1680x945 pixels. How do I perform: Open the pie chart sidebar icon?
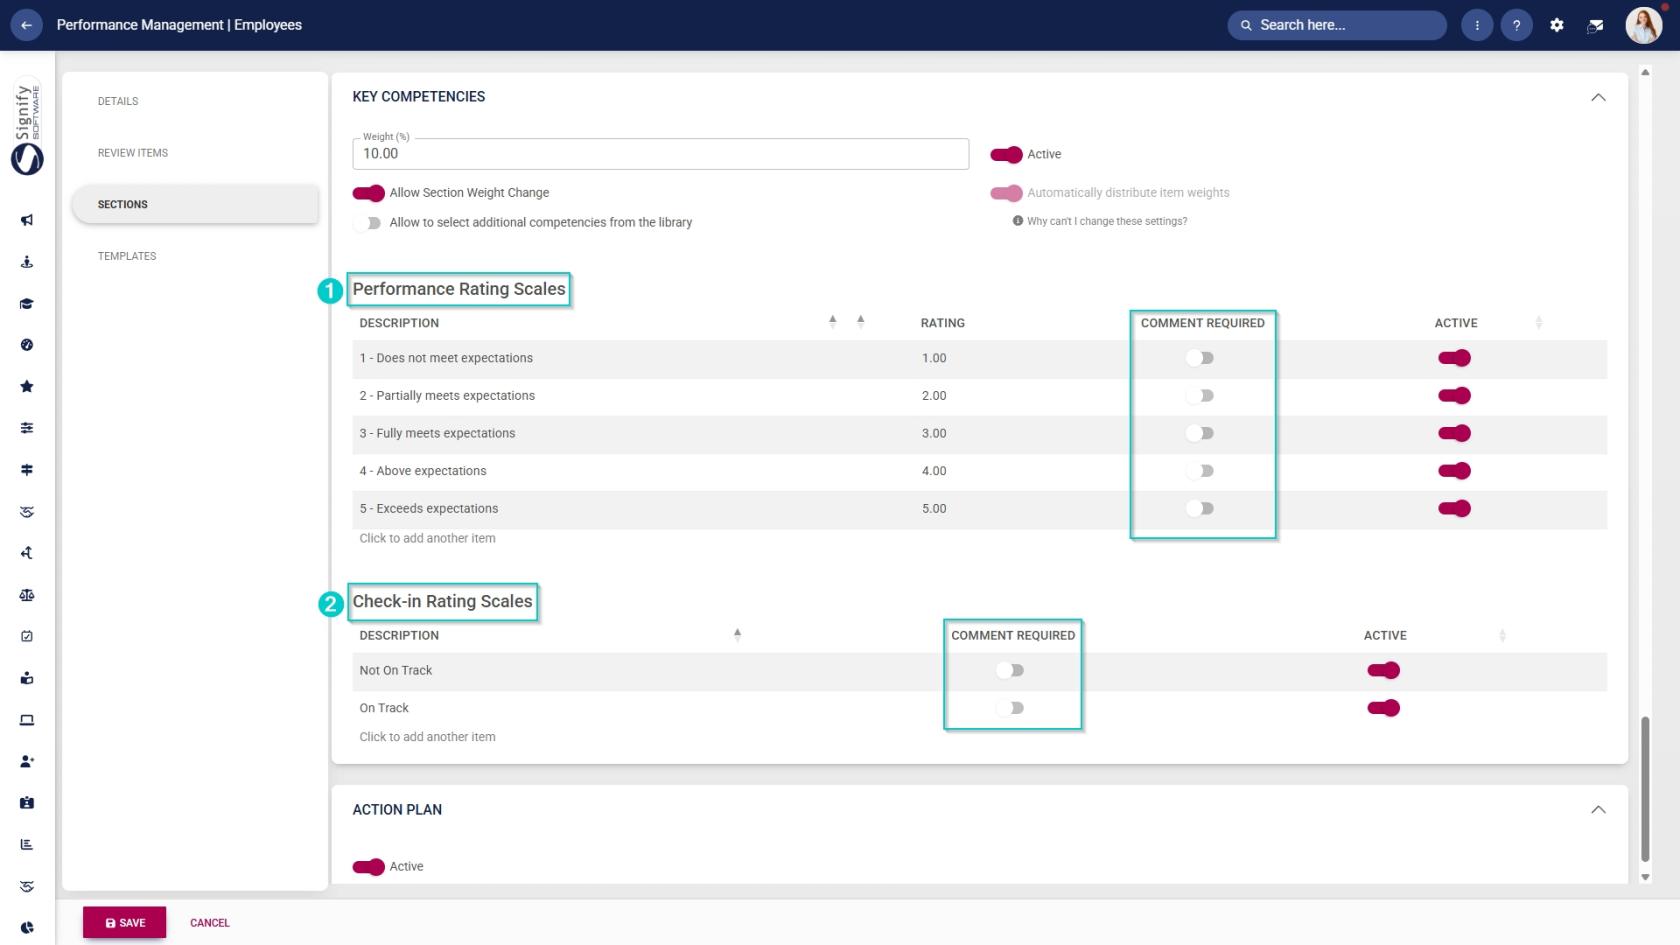27,927
